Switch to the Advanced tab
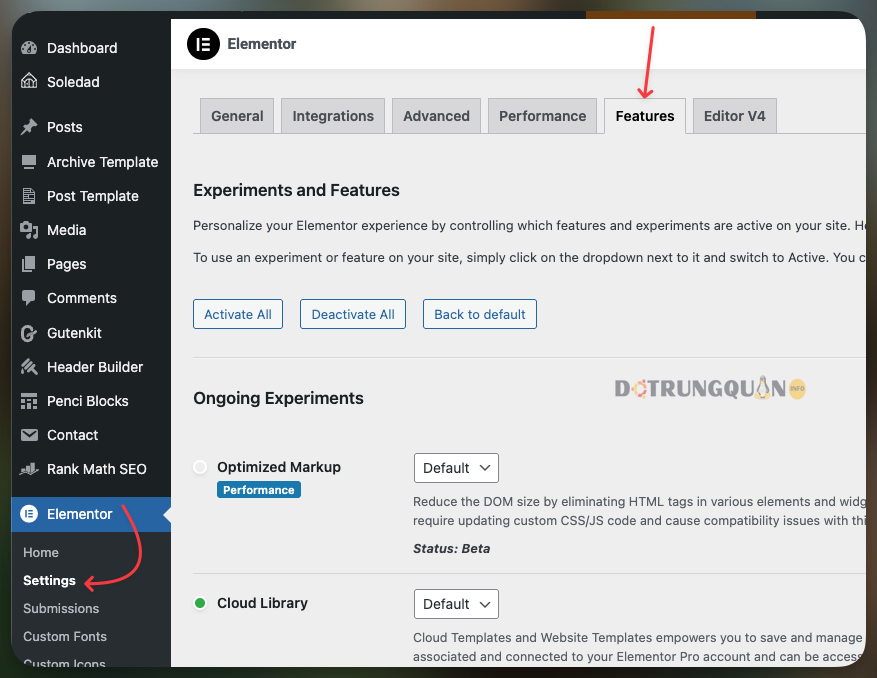Viewport: 877px width, 678px height. [x=436, y=116]
